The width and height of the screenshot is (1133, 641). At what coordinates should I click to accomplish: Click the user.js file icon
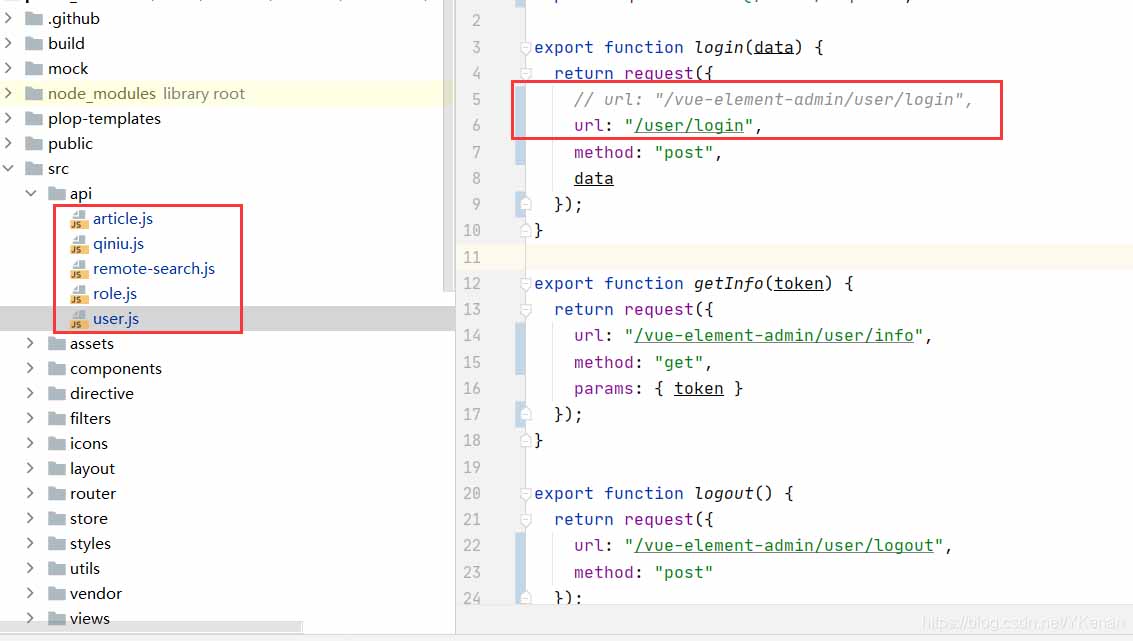click(79, 319)
